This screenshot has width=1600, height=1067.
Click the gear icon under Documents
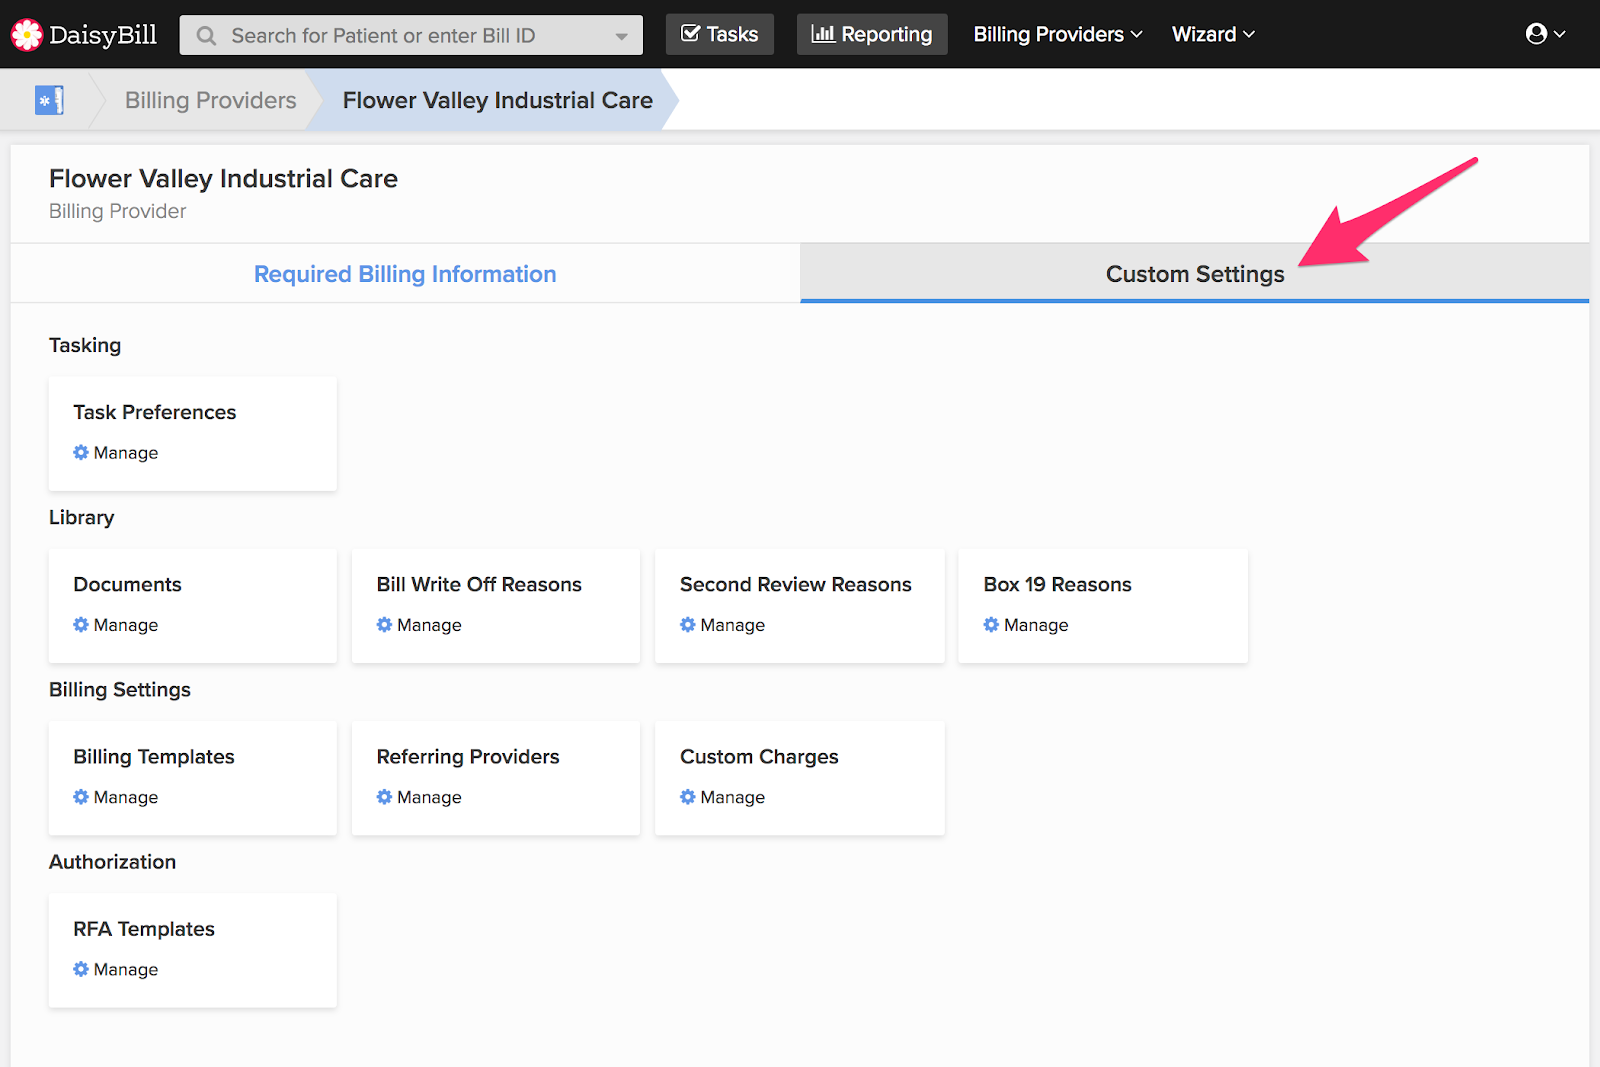coord(81,625)
